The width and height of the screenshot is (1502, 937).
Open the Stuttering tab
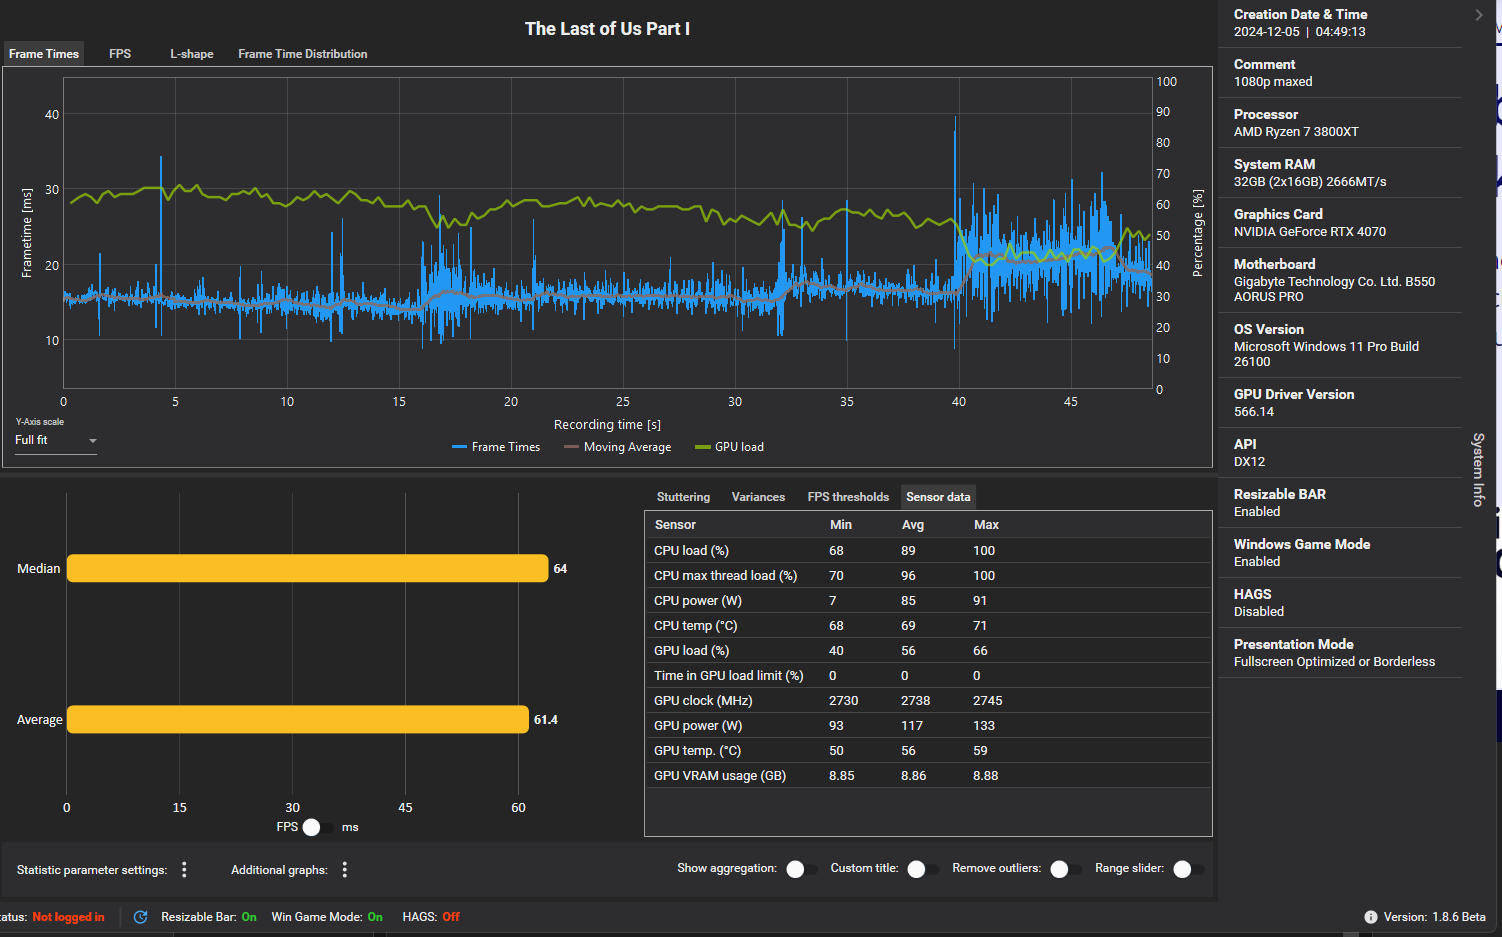click(683, 497)
